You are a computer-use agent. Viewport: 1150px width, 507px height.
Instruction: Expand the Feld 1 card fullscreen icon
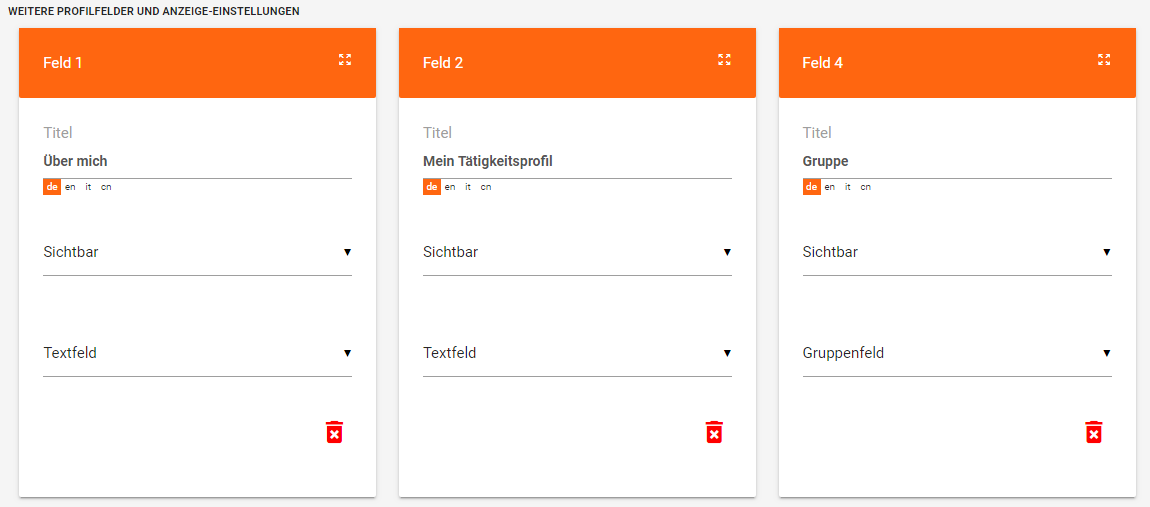pyautogui.click(x=345, y=60)
